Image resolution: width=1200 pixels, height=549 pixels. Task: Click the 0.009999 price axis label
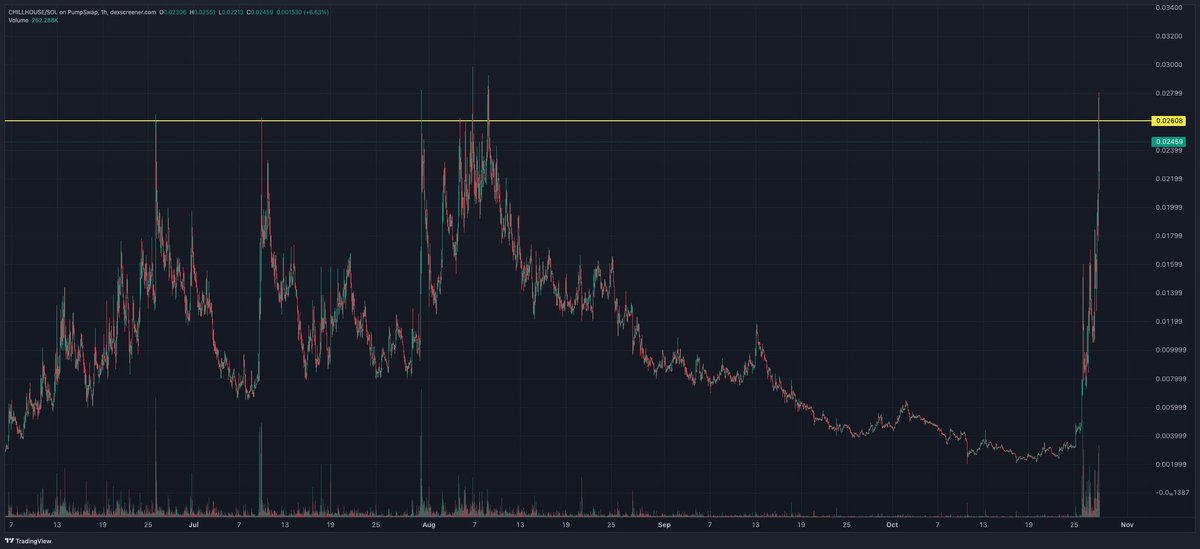(x=1169, y=350)
